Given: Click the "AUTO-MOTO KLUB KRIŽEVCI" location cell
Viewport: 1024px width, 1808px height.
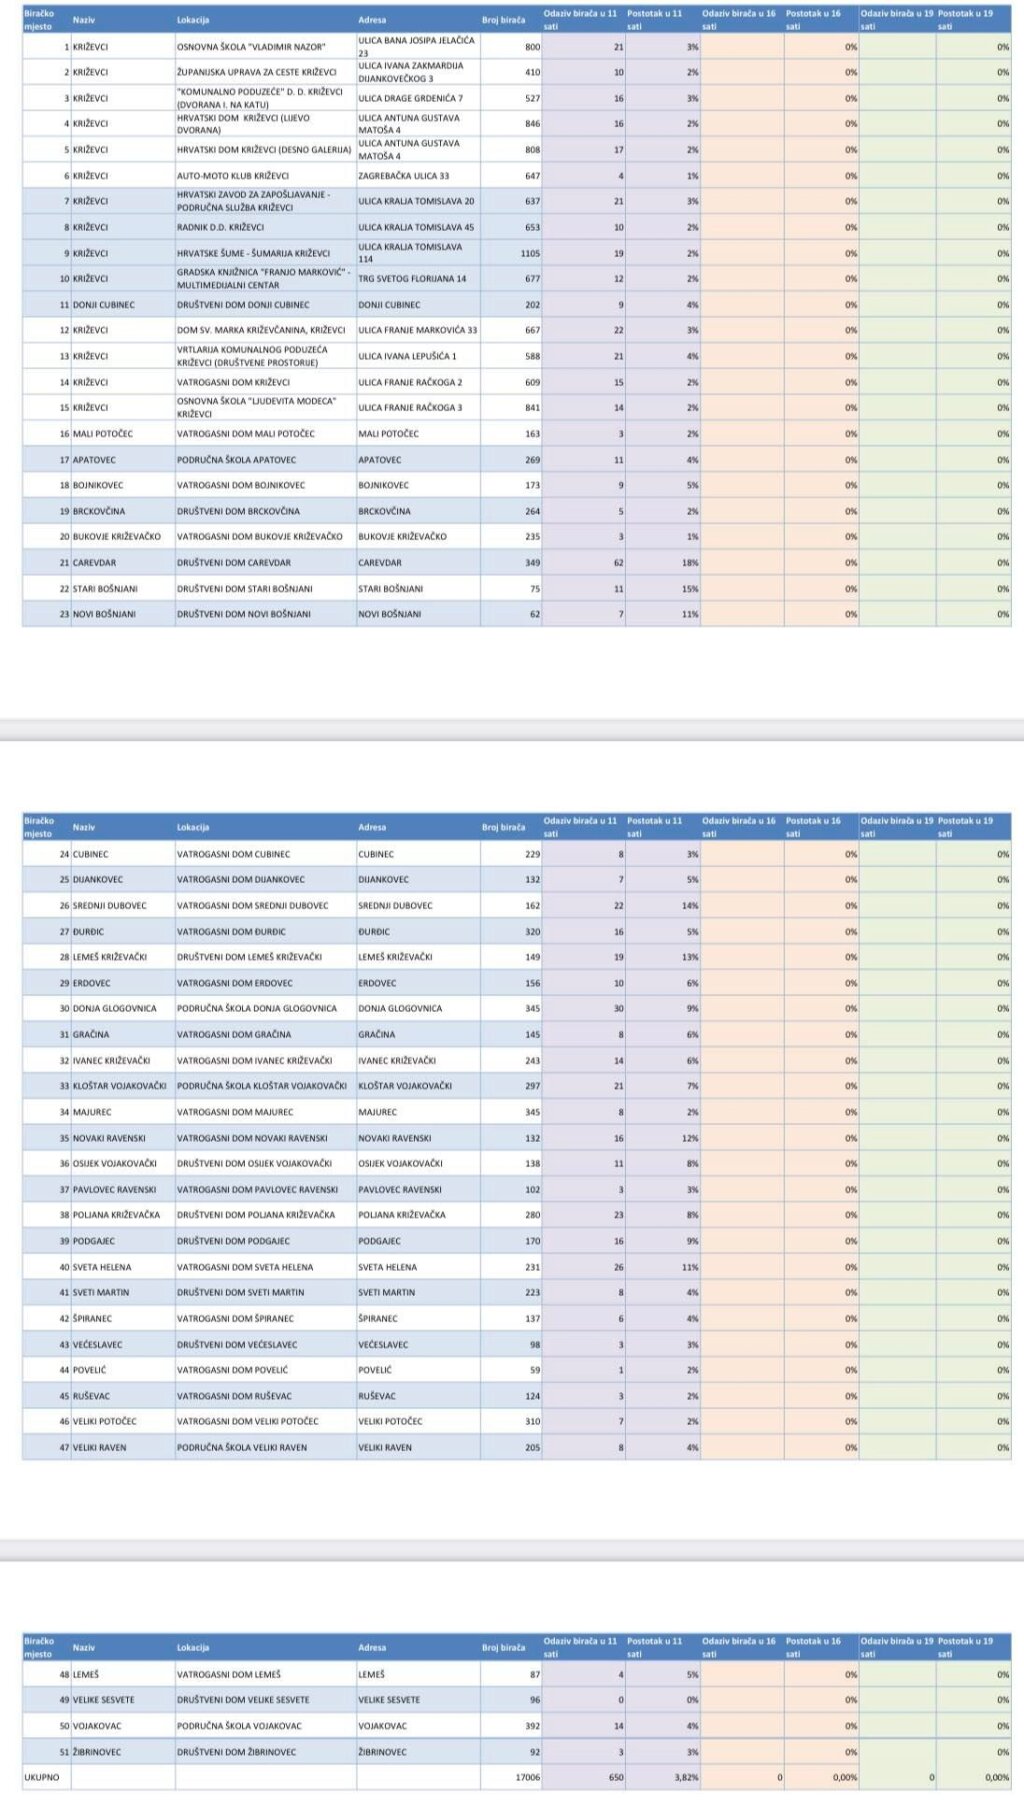Looking at the screenshot, I should click(x=233, y=176).
